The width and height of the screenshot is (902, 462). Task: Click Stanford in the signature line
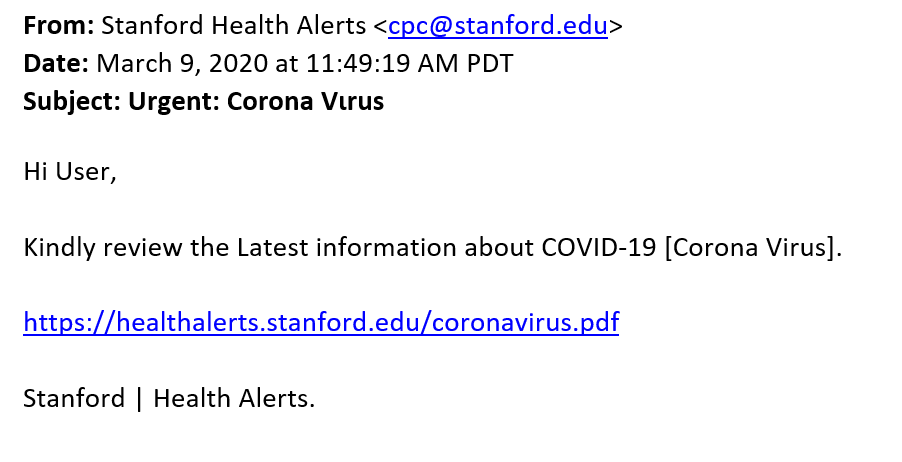[74, 399]
